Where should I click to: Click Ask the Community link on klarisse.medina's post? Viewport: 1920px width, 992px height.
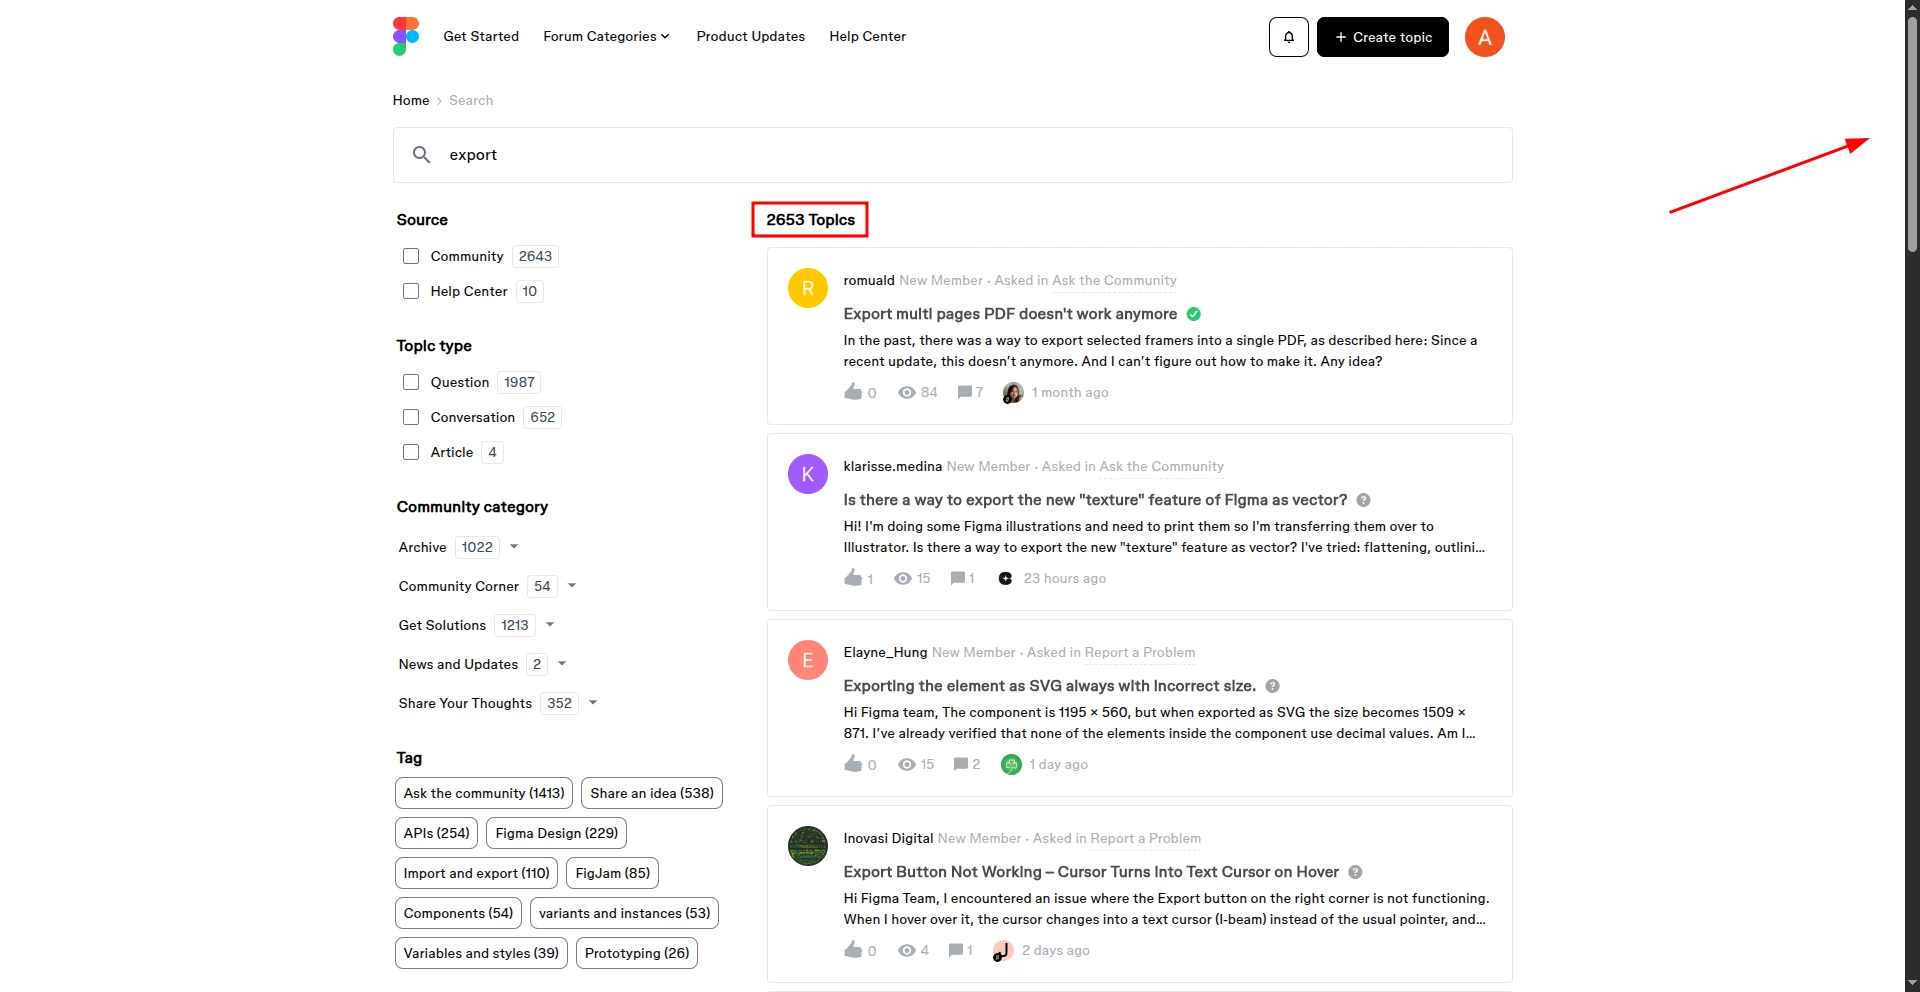point(1161,466)
